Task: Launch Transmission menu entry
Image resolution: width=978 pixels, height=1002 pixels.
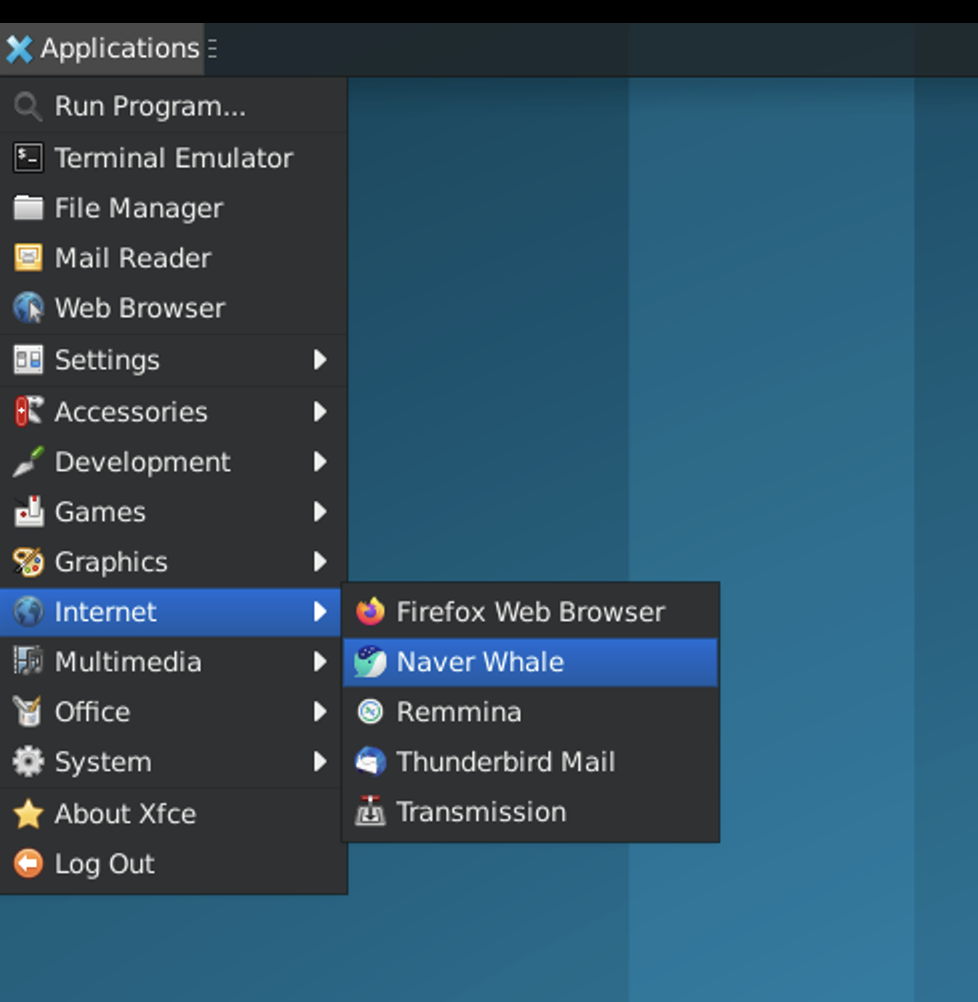Action: click(x=530, y=812)
